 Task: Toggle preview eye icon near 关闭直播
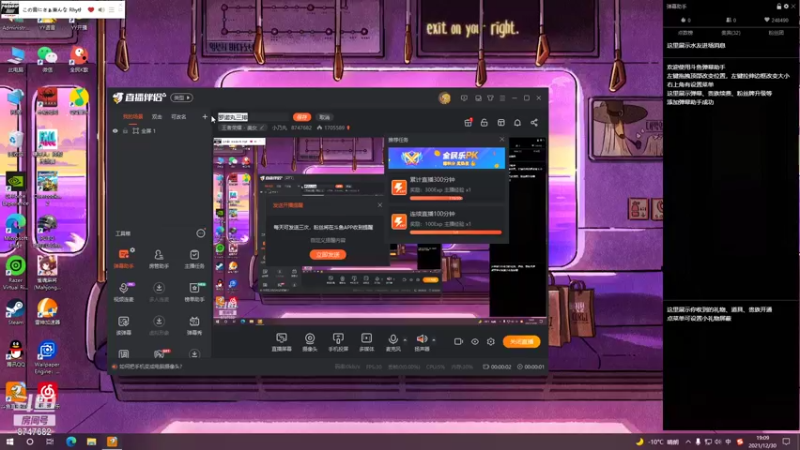click(475, 341)
